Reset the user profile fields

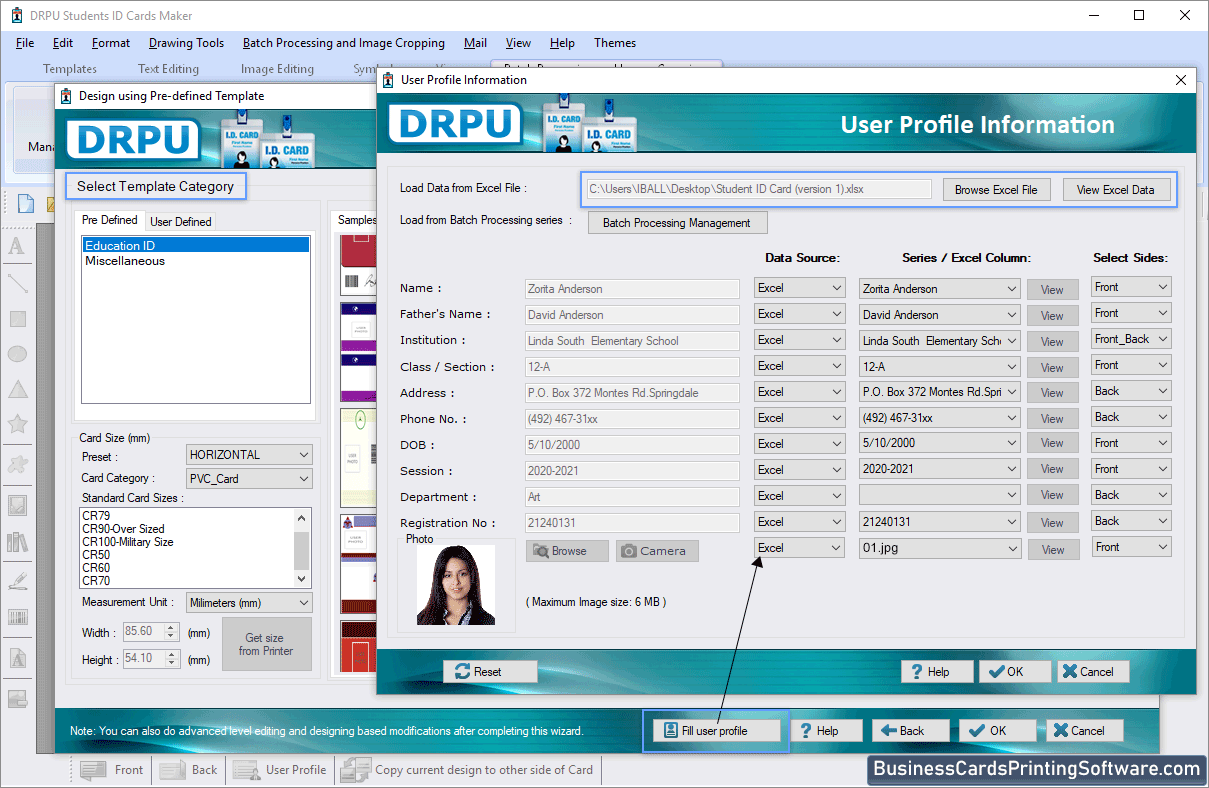pyautogui.click(x=490, y=672)
